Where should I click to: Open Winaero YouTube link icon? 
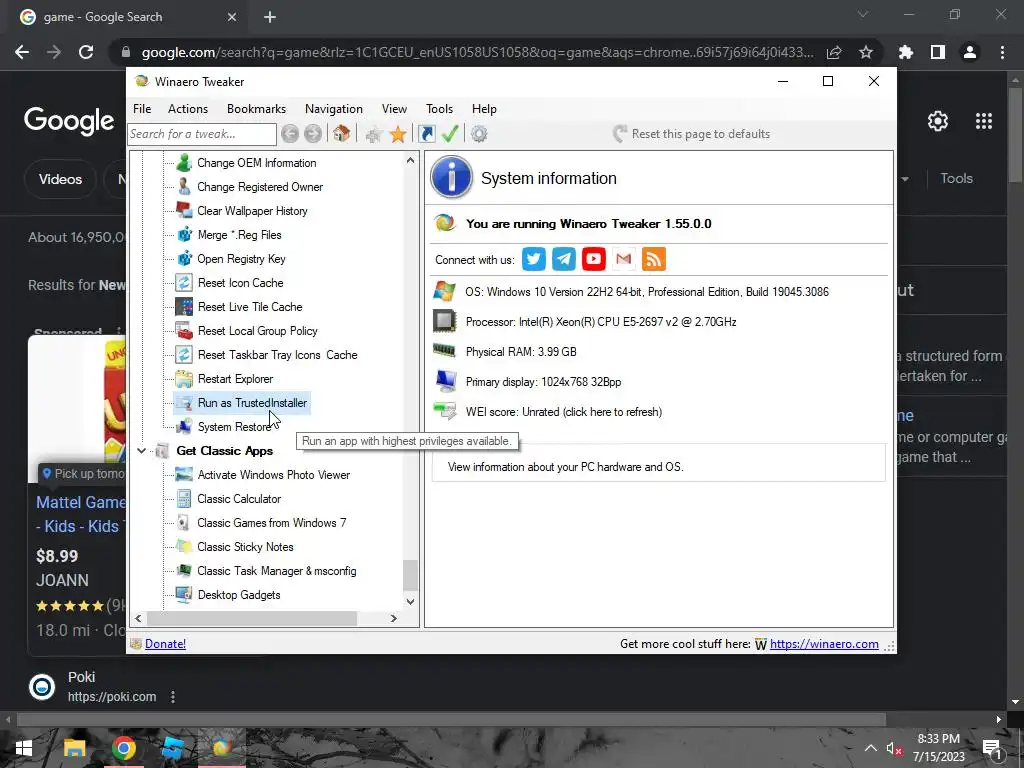594,259
